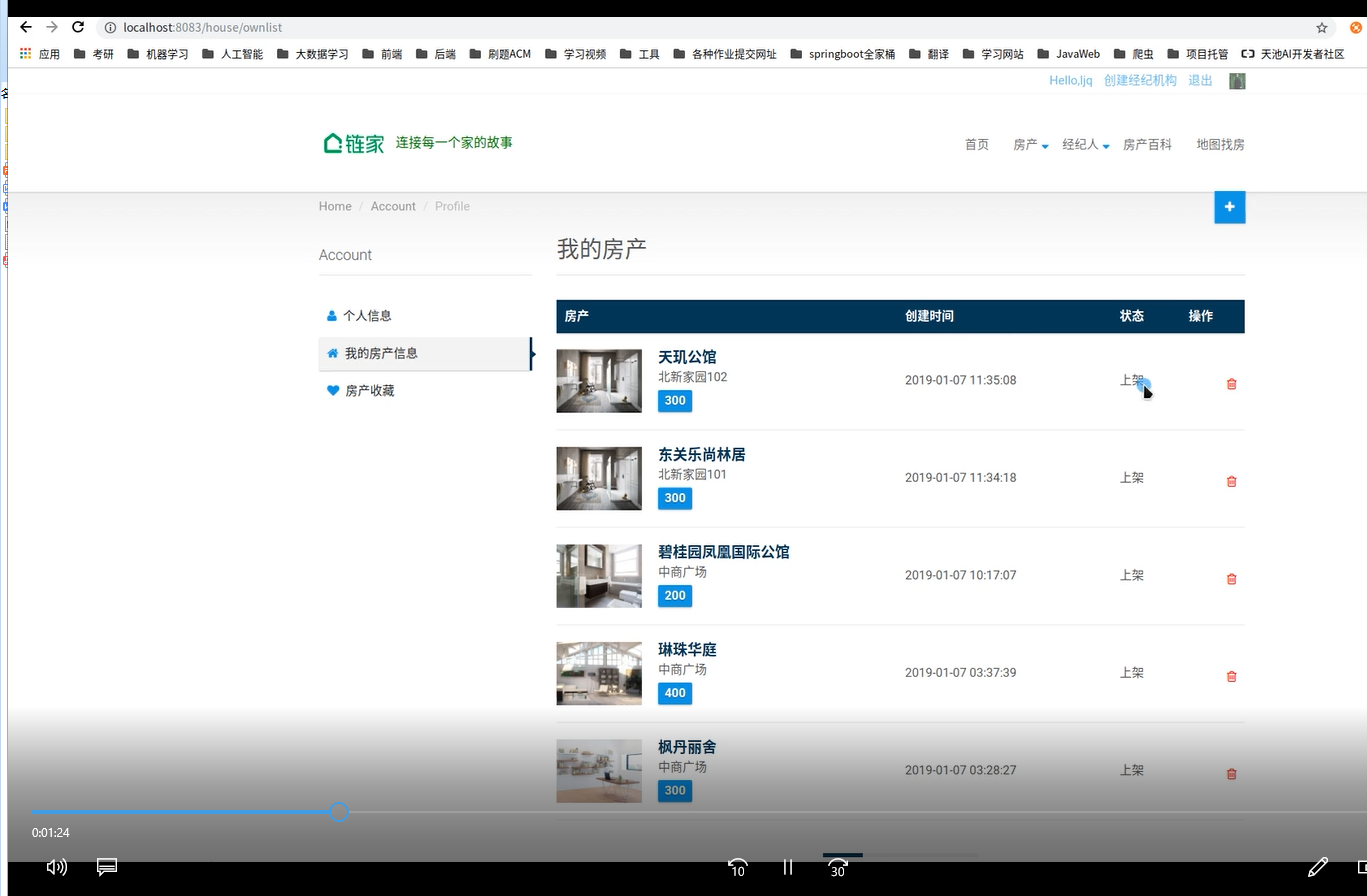Open 地图找房 in the navigation bar

coord(1221,145)
